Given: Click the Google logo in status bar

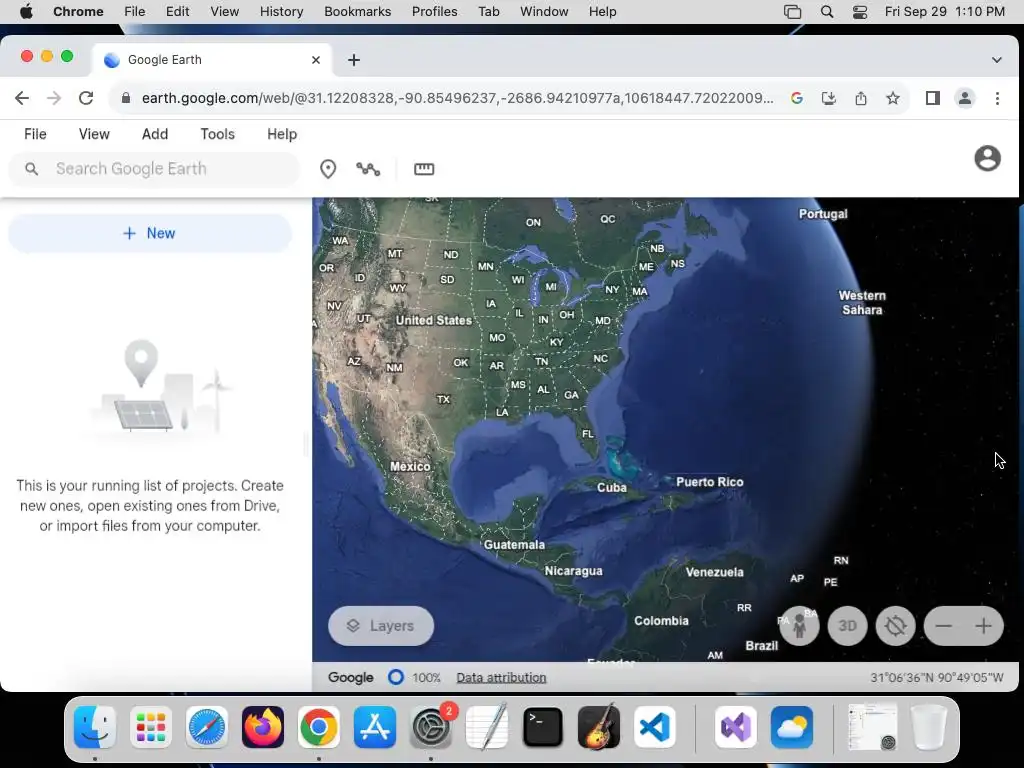Looking at the screenshot, I should click(351, 677).
